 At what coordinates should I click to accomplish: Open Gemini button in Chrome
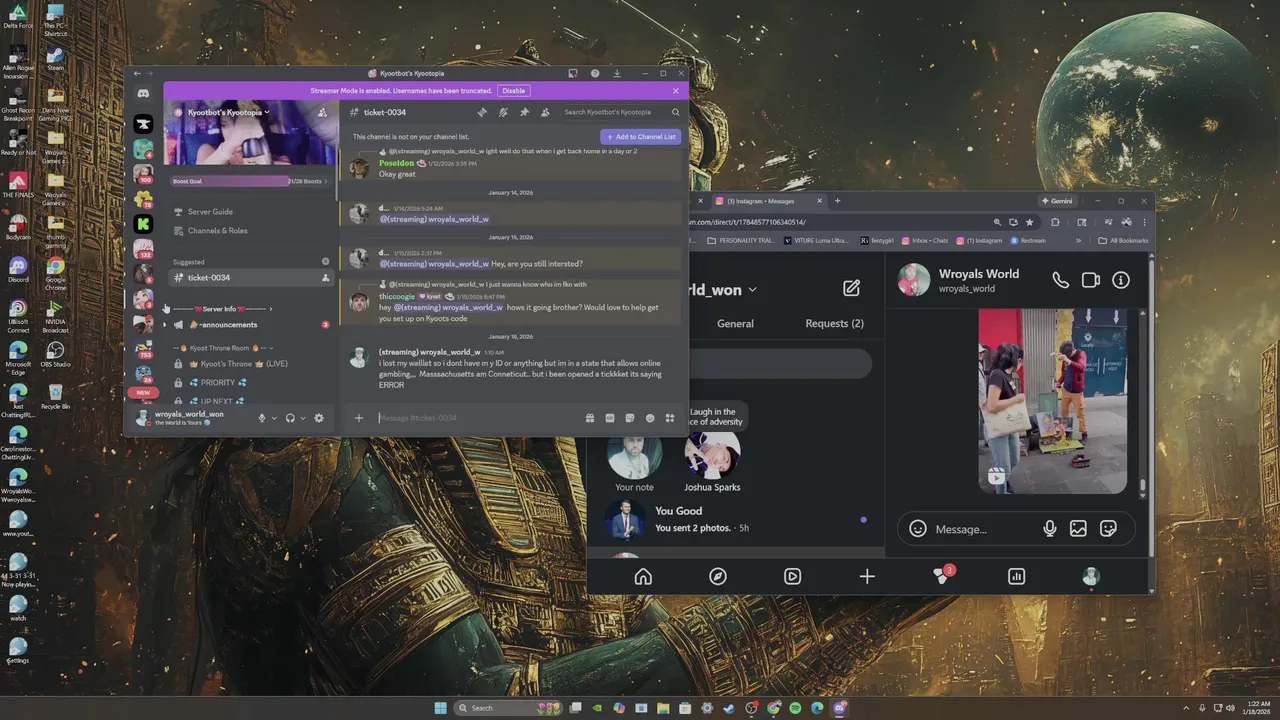(x=1057, y=201)
